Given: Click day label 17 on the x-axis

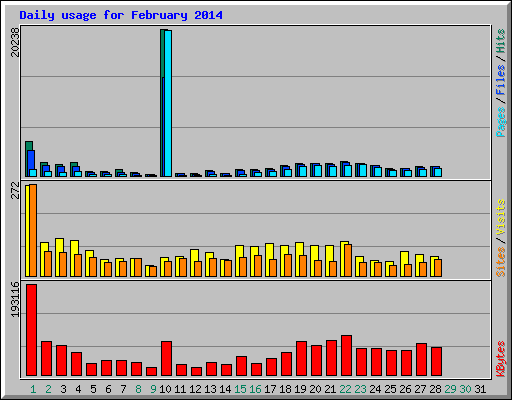Looking at the screenshot, I should (270, 389).
